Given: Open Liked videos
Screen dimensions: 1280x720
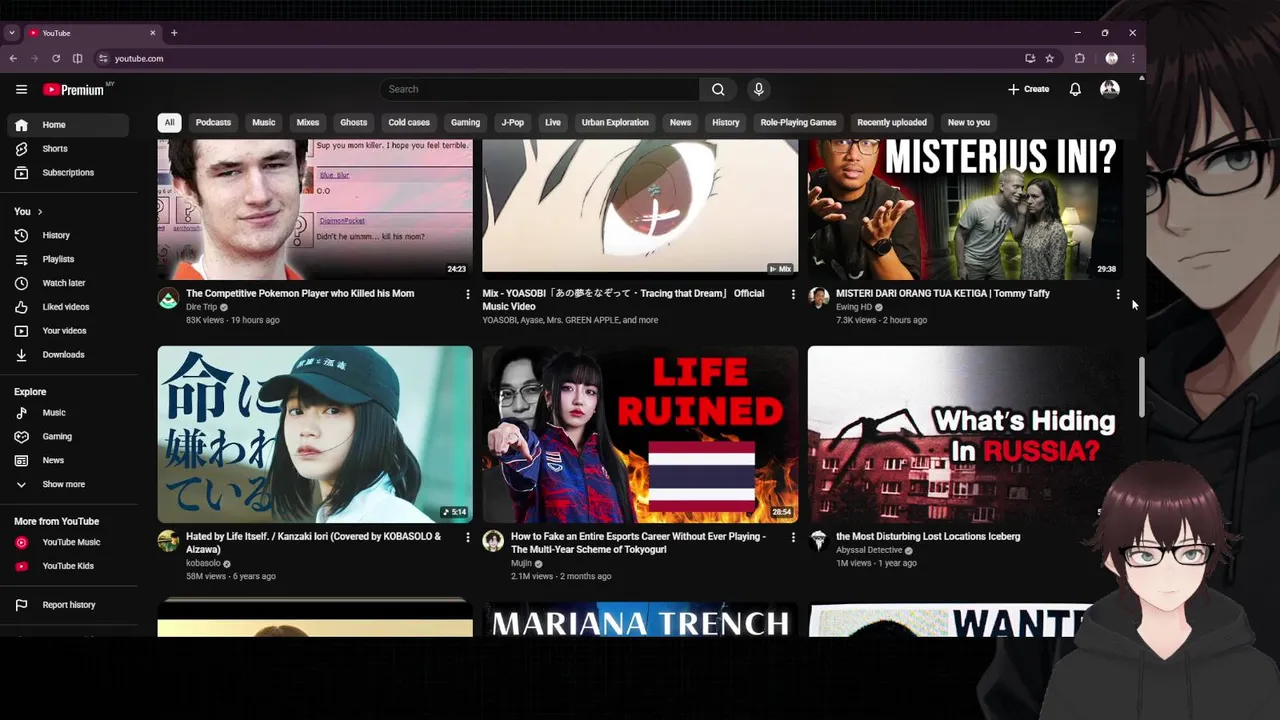Looking at the screenshot, I should coord(68,307).
